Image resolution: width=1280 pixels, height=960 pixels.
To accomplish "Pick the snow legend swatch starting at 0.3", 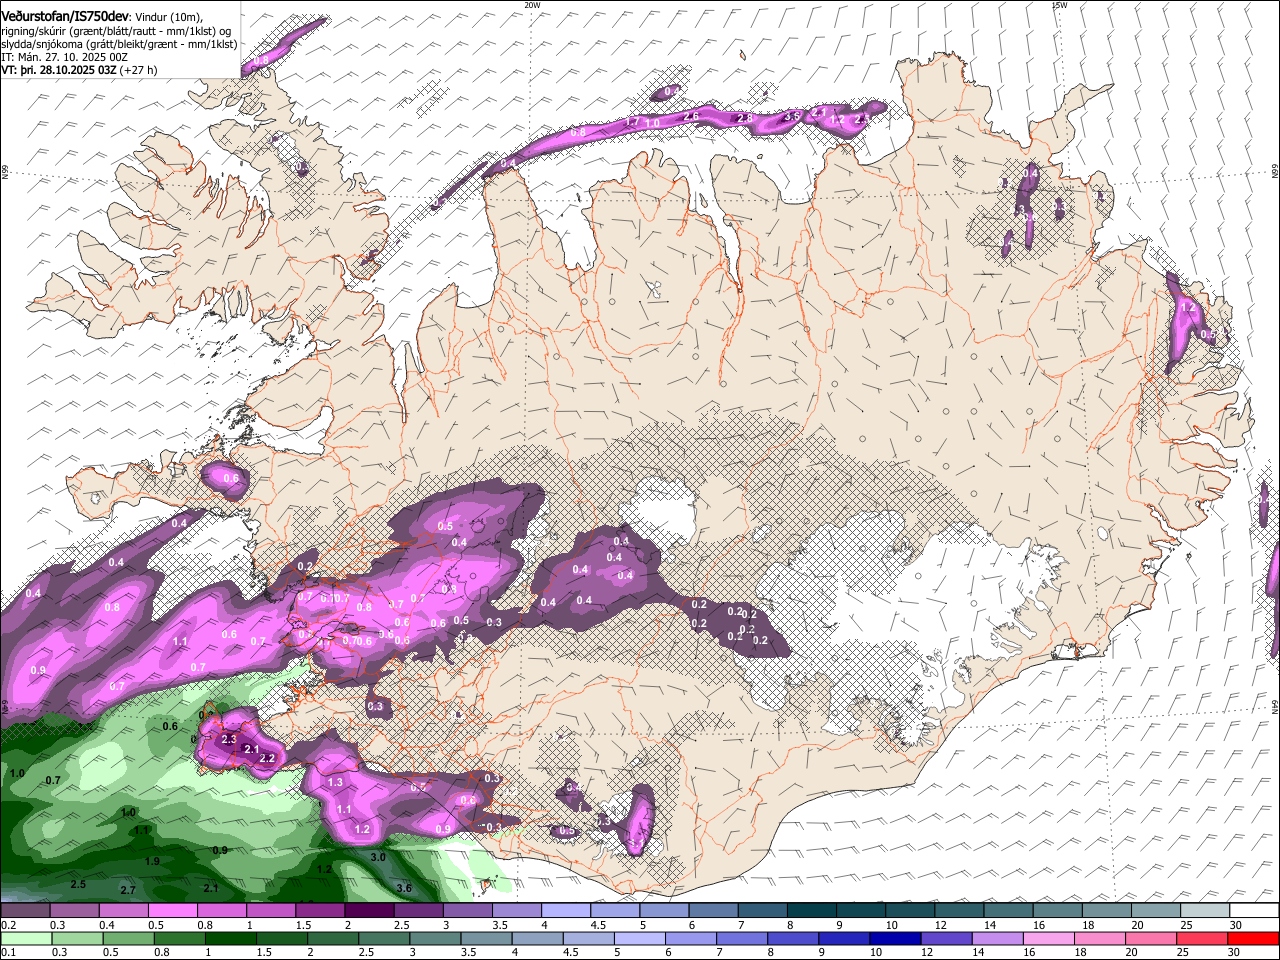I will point(74,911).
